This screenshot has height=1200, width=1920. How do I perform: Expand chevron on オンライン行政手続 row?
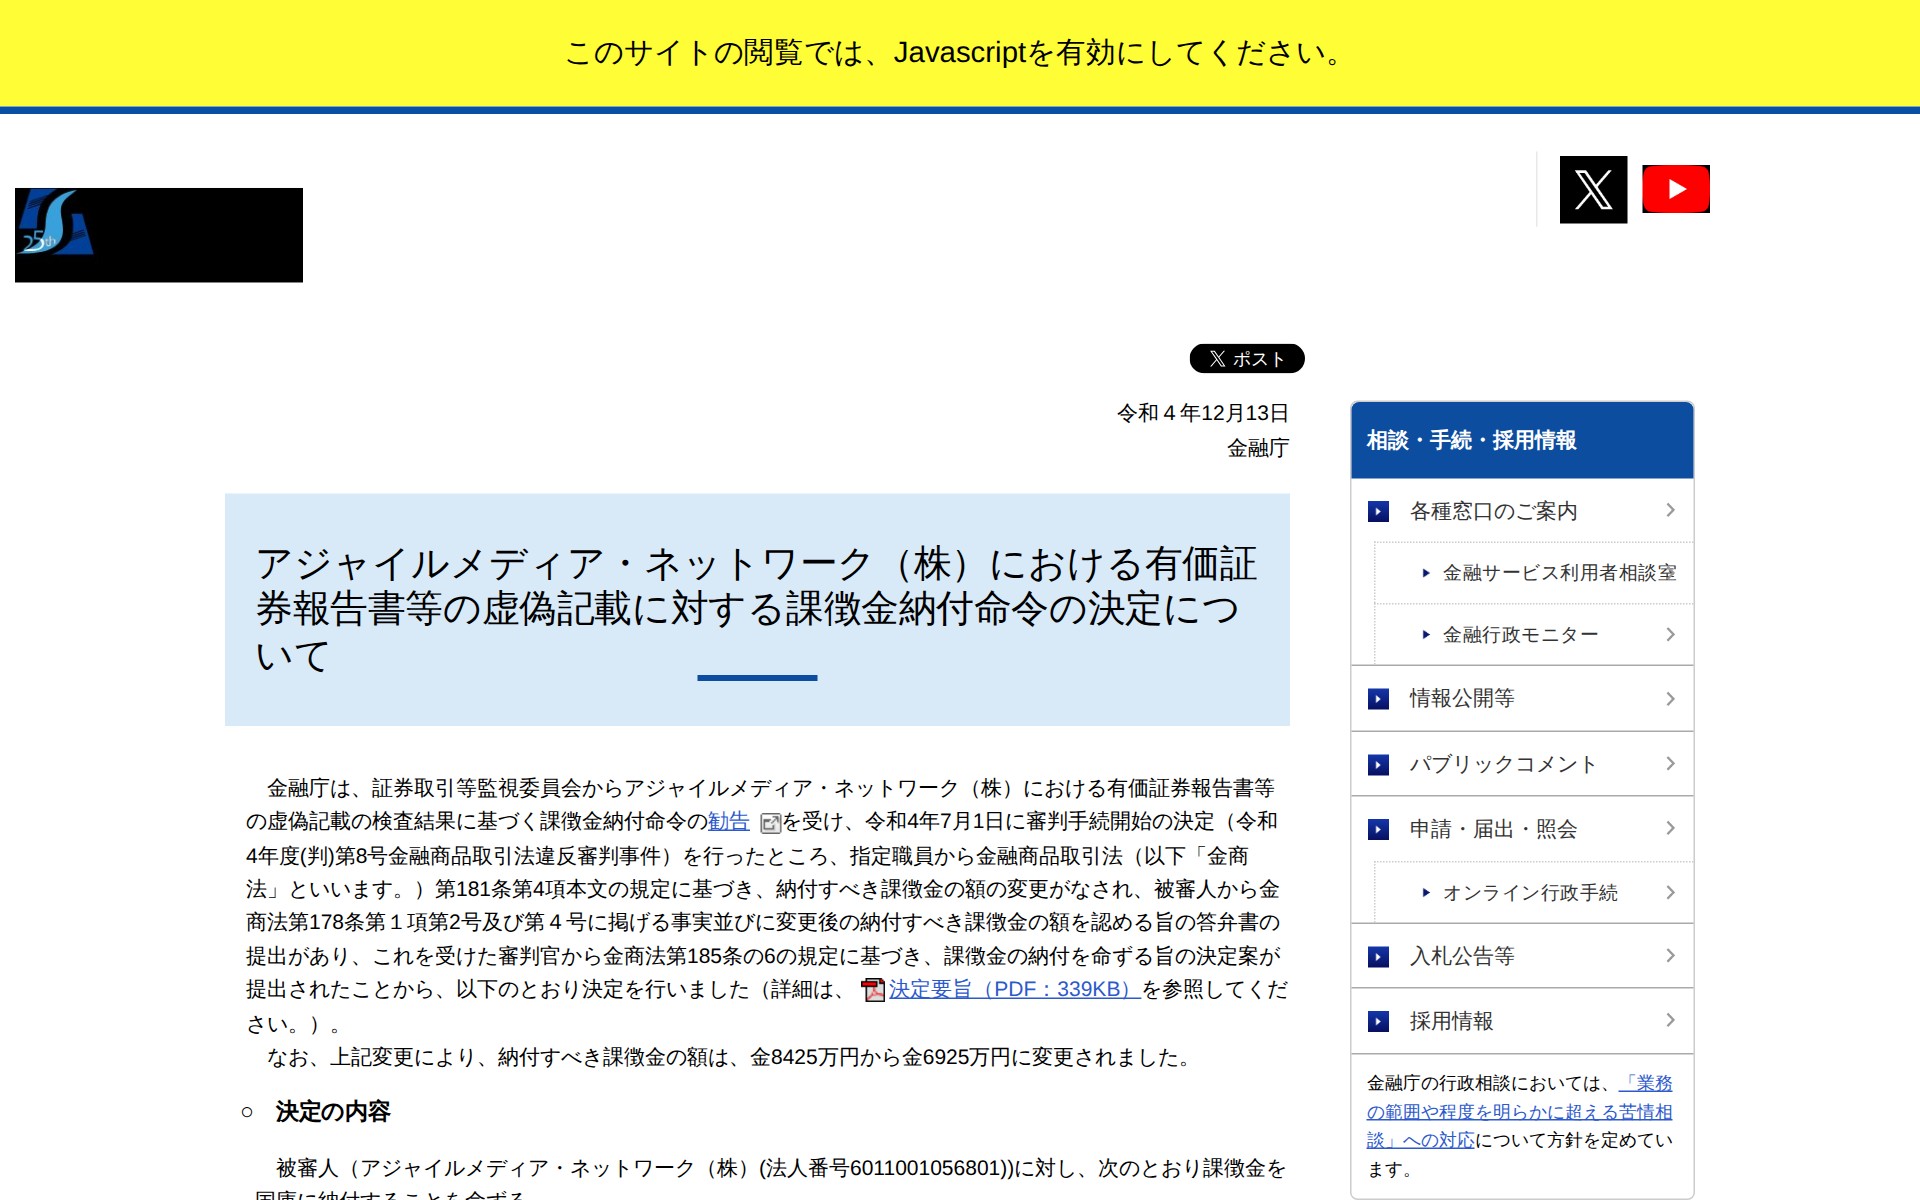click(1670, 892)
